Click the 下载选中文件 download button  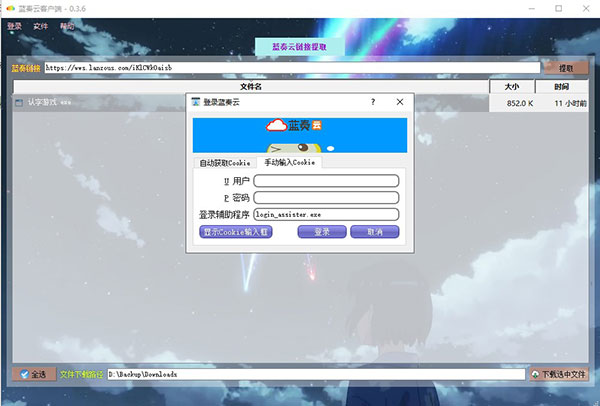pyautogui.click(x=558, y=374)
